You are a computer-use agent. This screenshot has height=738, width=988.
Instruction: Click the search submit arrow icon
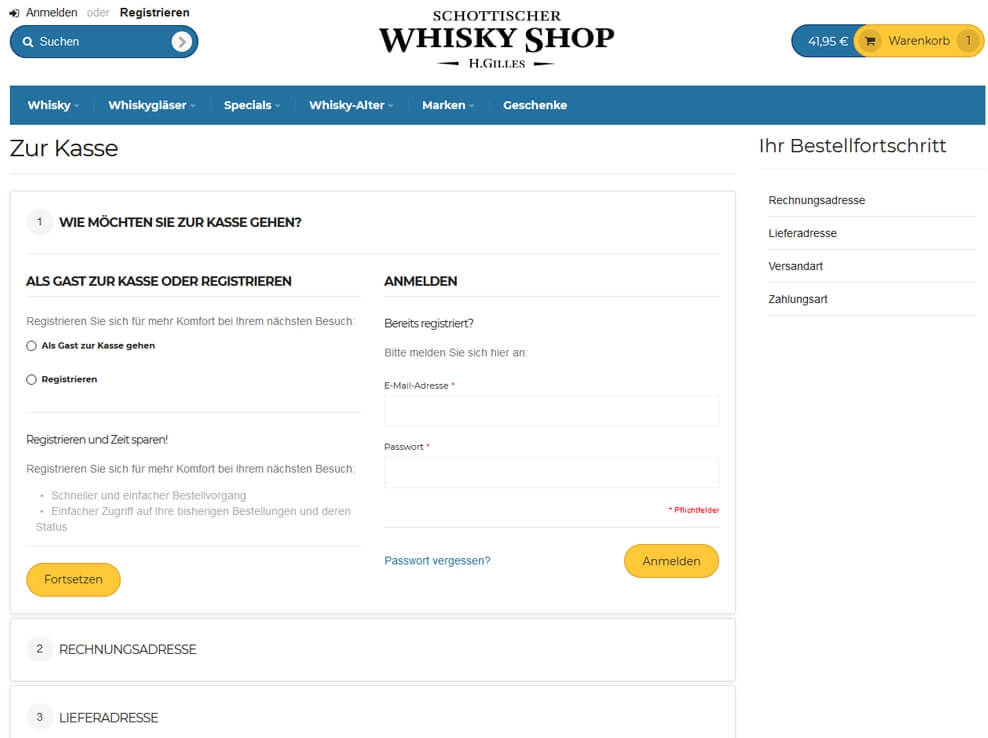point(181,42)
